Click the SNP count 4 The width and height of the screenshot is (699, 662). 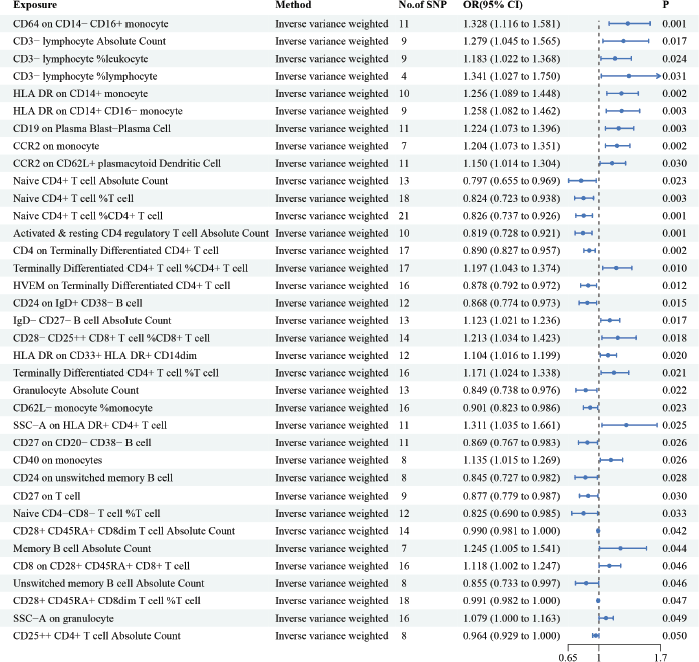click(404, 76)
